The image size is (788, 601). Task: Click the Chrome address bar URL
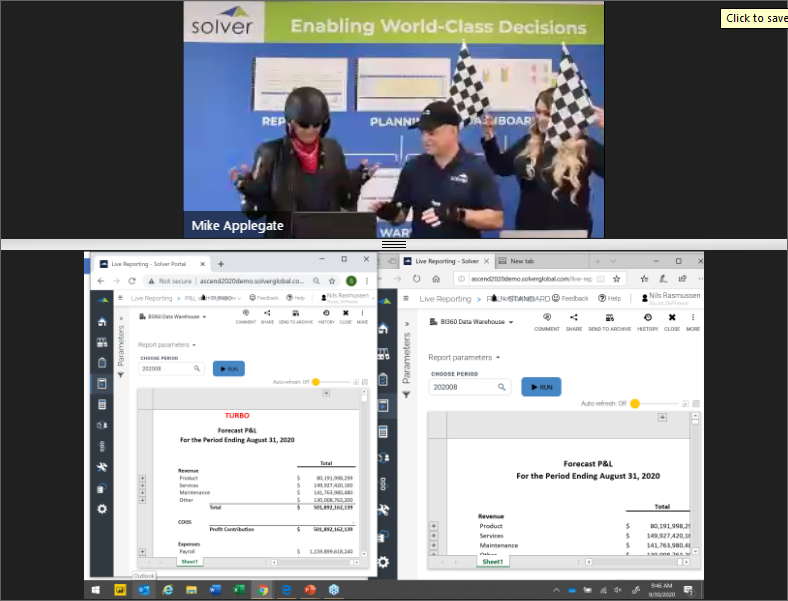coord(252,281)
